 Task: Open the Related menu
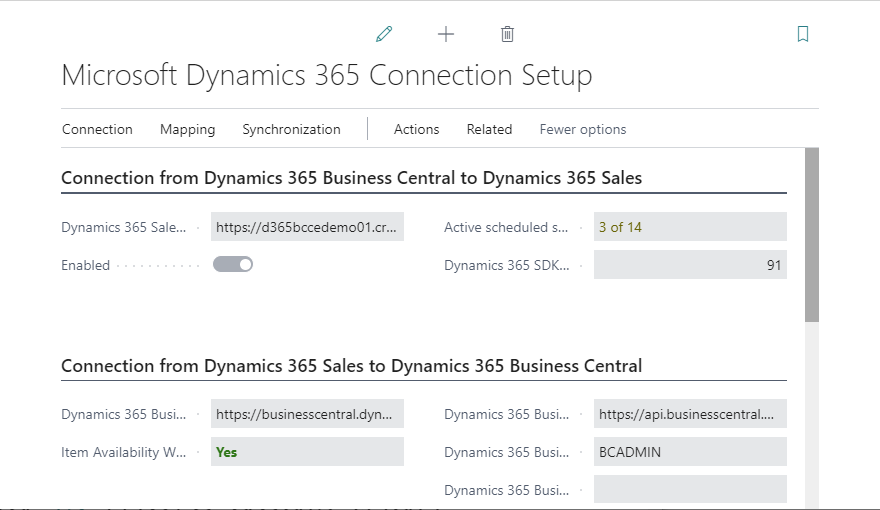489,129
